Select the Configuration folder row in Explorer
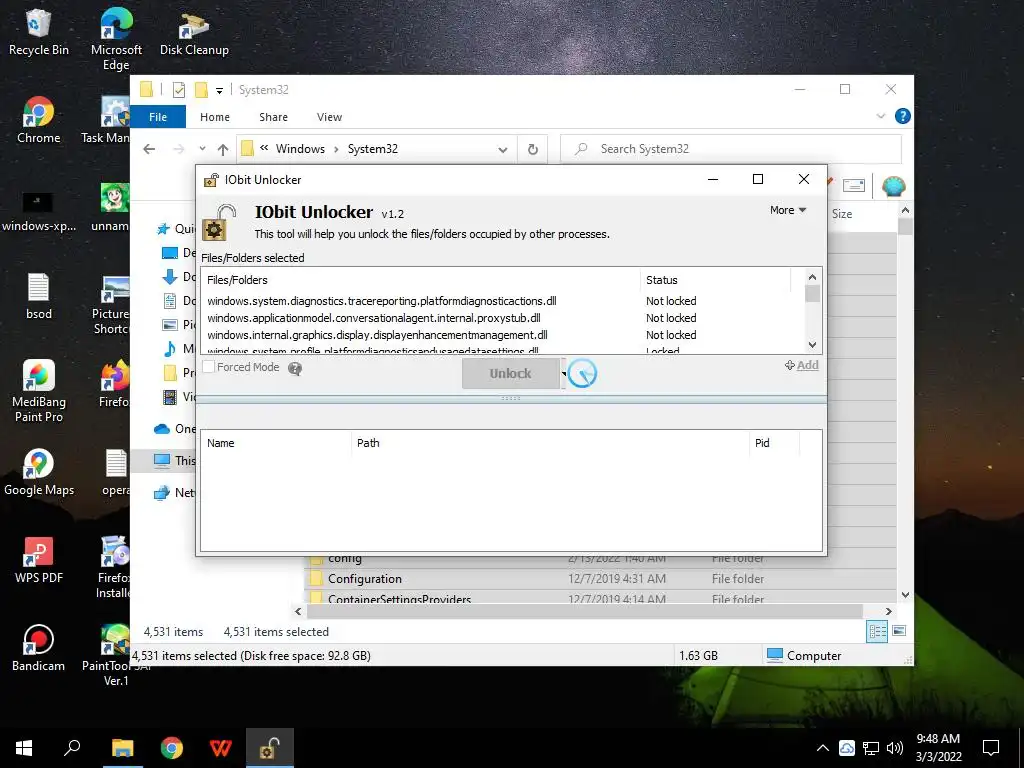This screenshot has height=768, width=1024. (x=600, y=579)
